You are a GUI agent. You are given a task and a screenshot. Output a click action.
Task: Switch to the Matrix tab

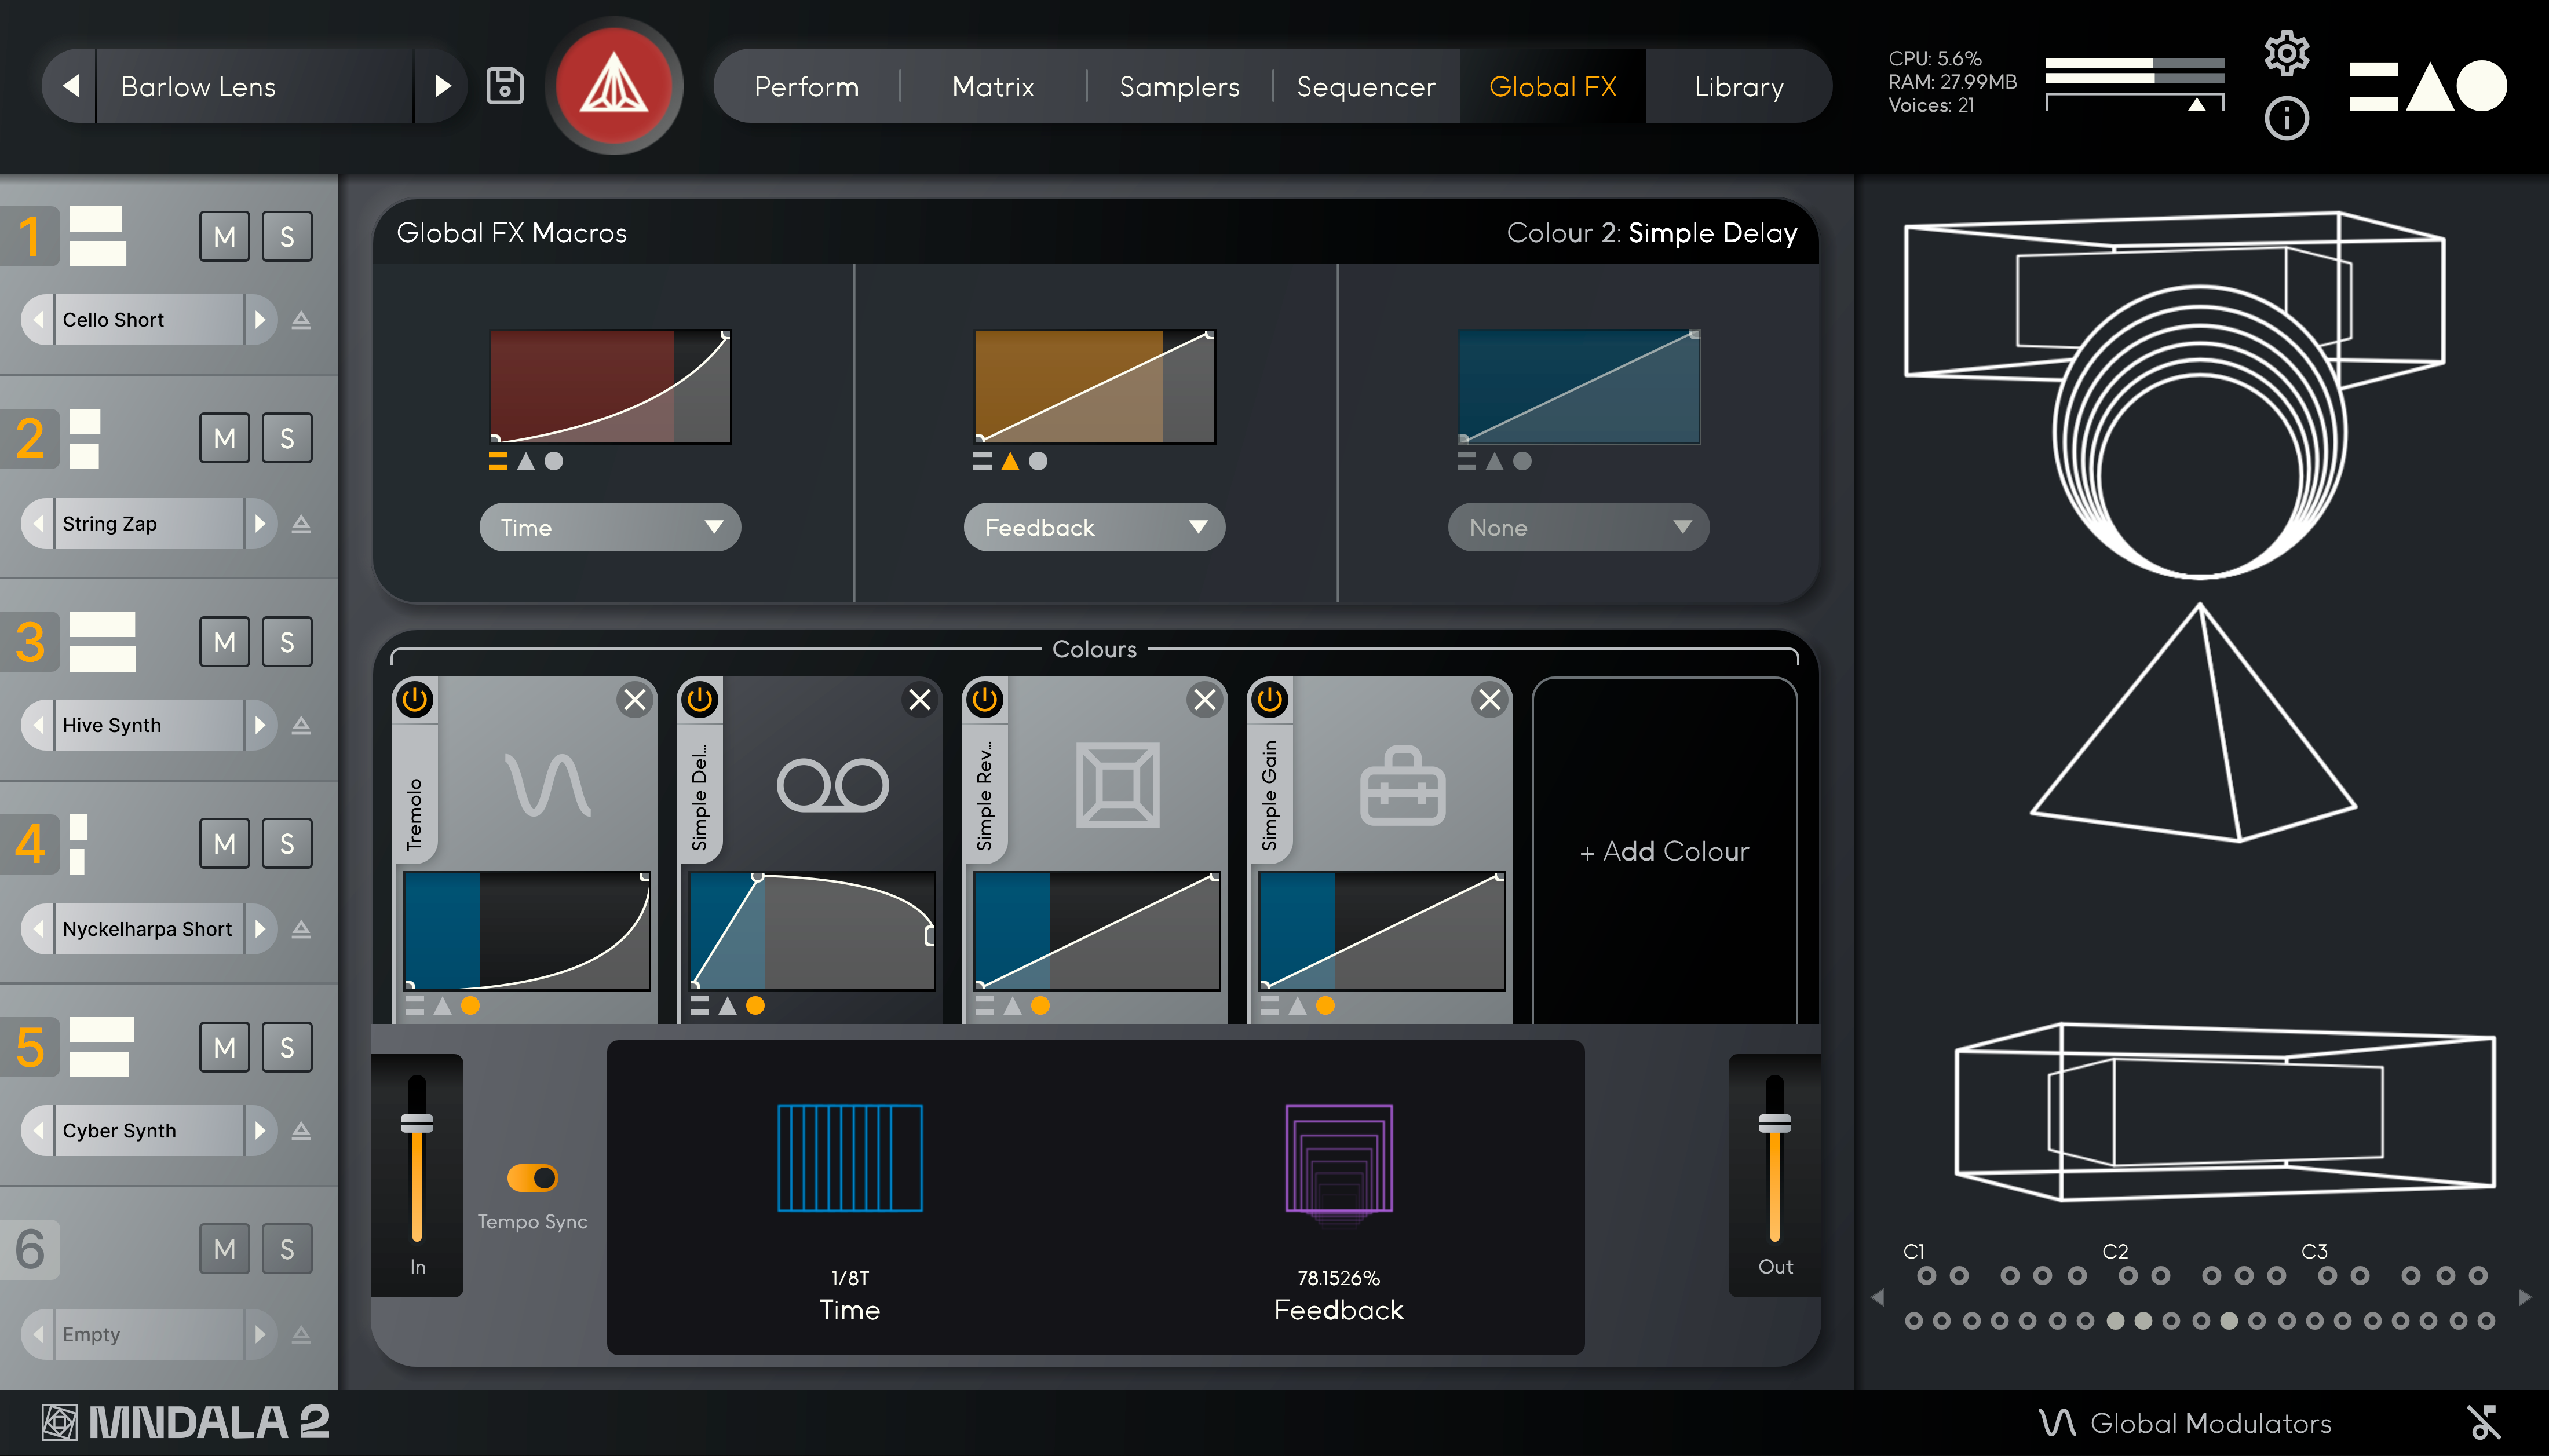pyautogui.click(x=992, y=87)
